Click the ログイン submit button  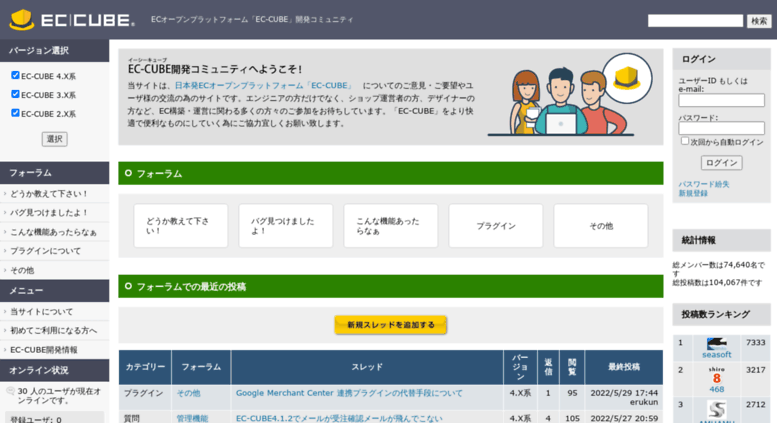point(722,162)
